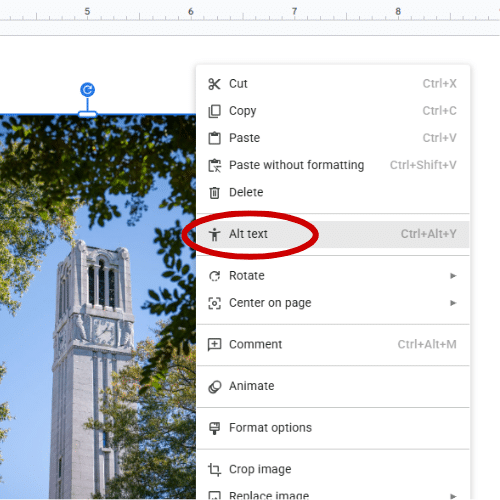500x500 pixels.
Task: Open the Rotate menu entry
Action: click(333, 276)
